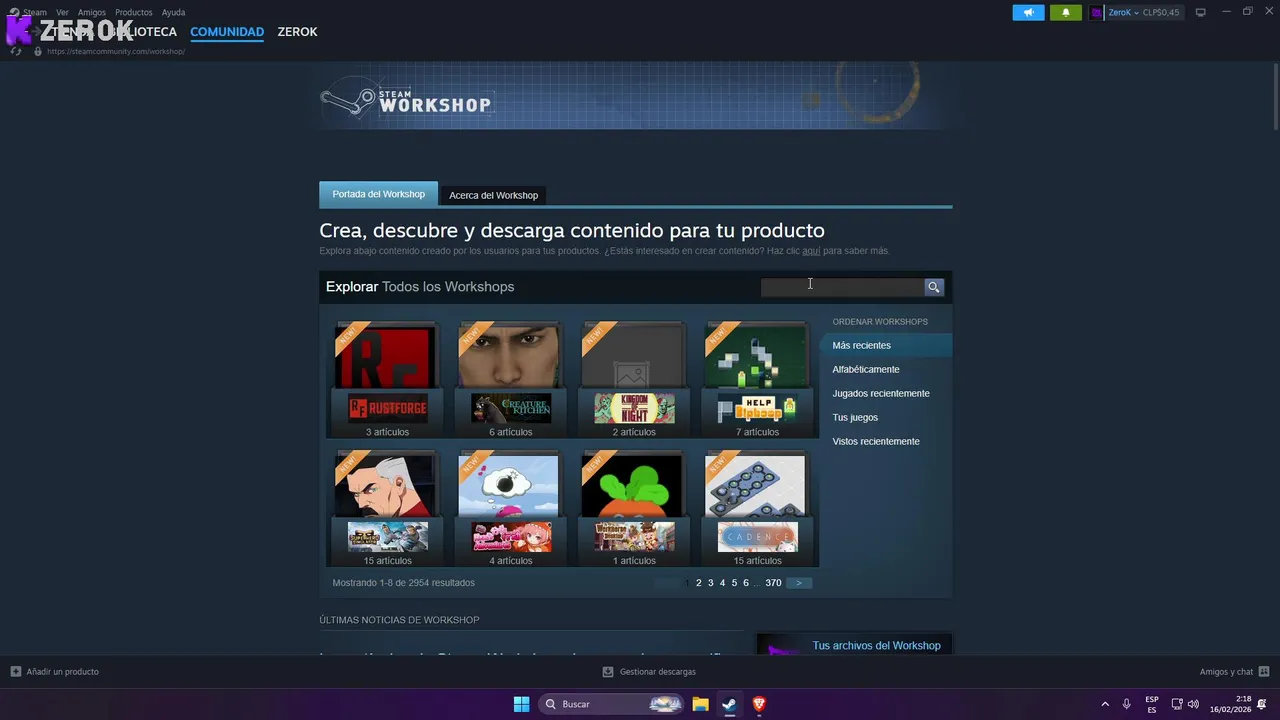Click the padlock icon beside the URL

coord(38,51)
